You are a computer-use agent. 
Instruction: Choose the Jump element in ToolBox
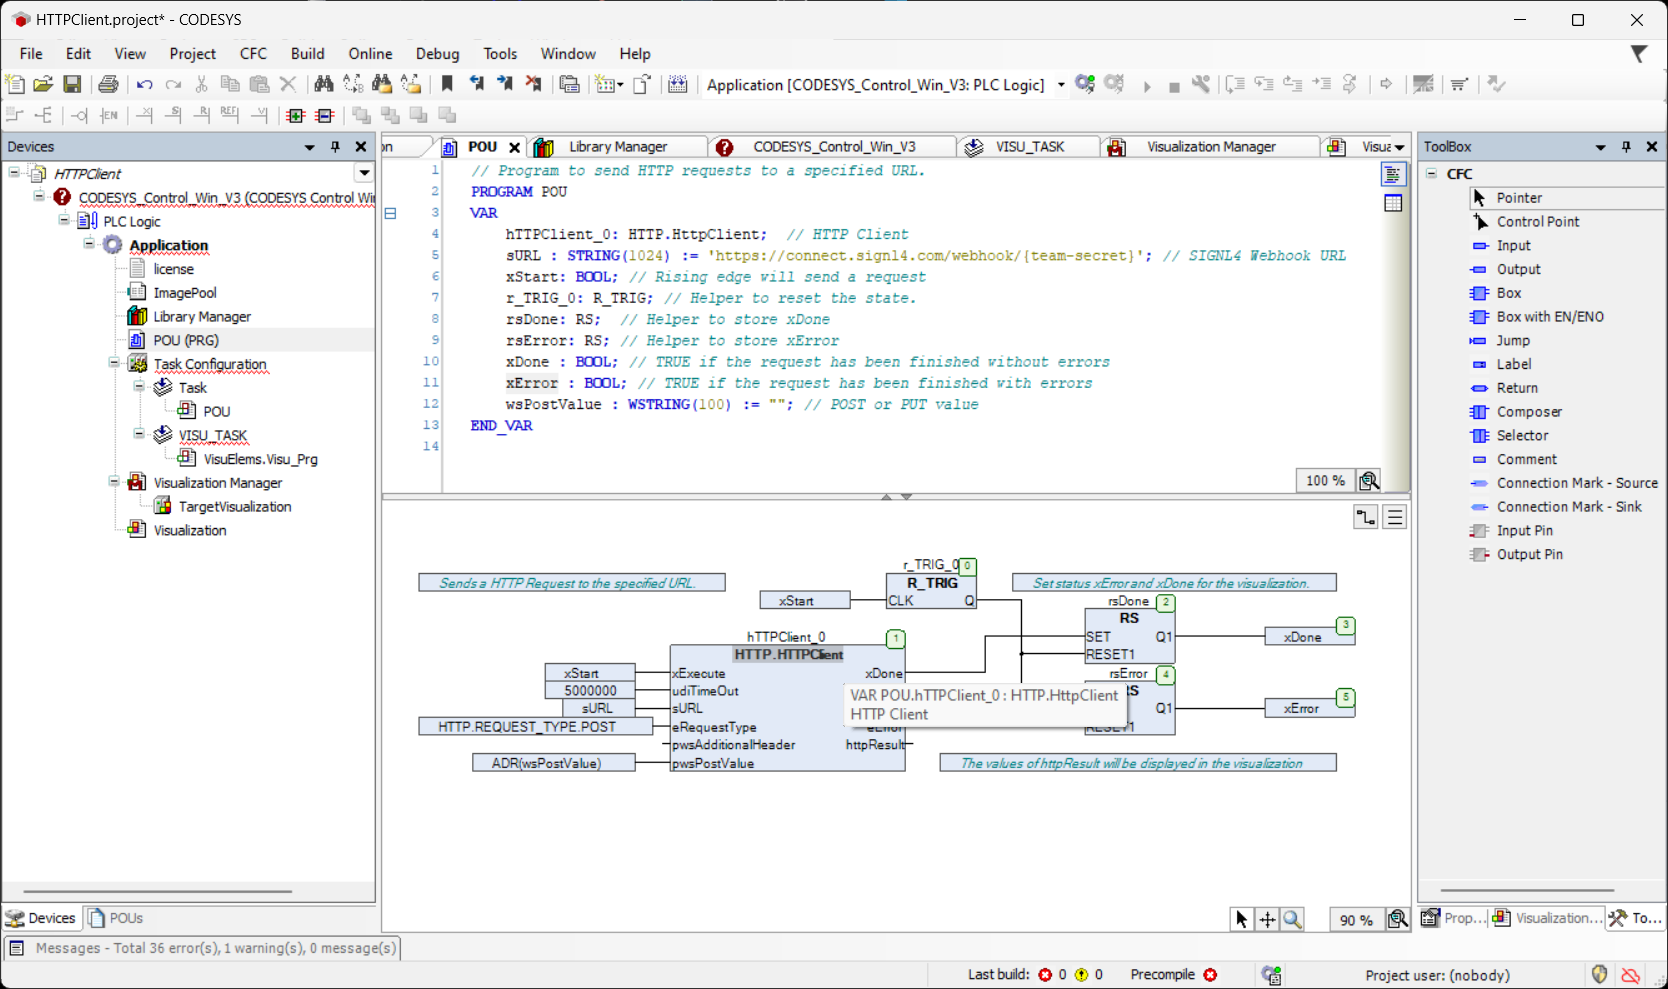point(1513,341)
